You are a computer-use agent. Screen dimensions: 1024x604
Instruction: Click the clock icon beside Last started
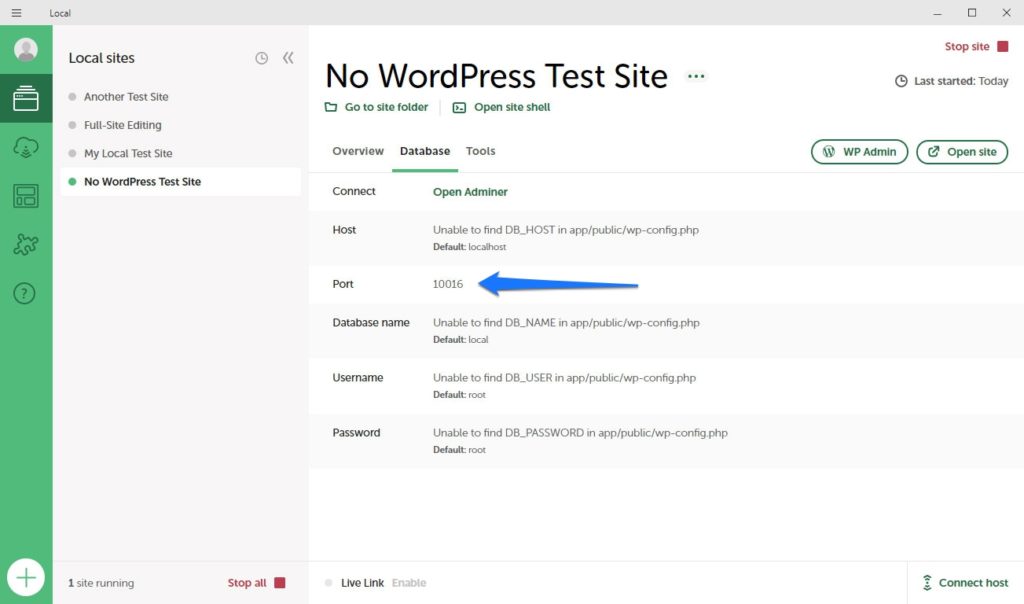coord(901,81)
